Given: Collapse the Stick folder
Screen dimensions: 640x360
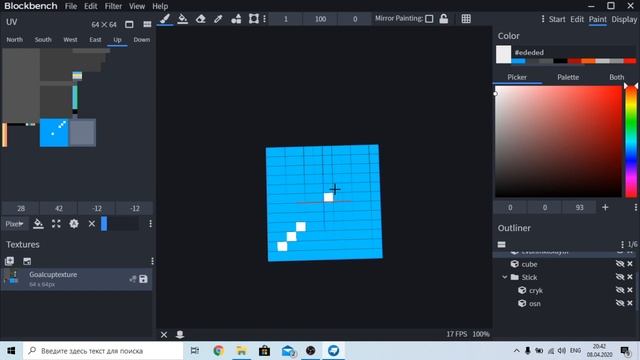Looking at the screenshot, I should (x=504, y=277).
